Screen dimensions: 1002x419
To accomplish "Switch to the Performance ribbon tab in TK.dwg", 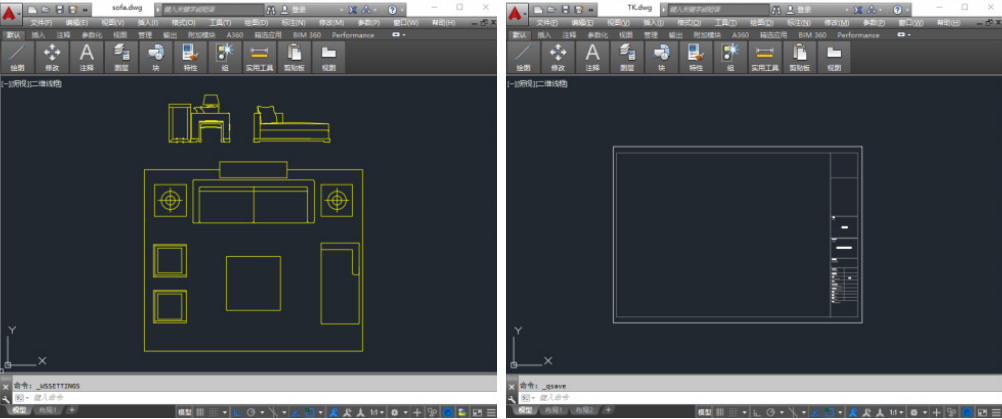I will 858,35.
